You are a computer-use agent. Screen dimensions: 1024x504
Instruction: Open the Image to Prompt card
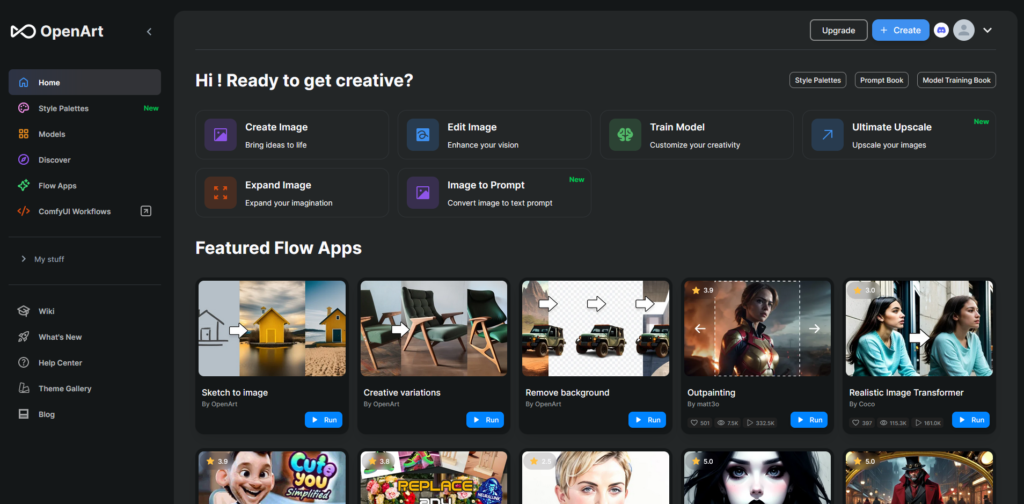(x=494, y=193)
